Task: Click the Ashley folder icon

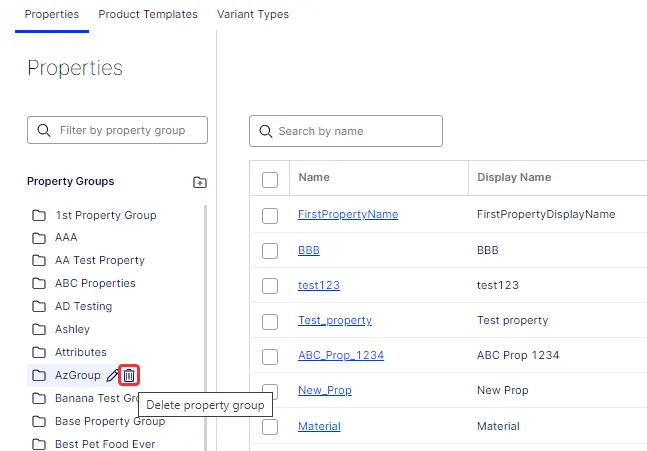Action: tap(39, 329)
